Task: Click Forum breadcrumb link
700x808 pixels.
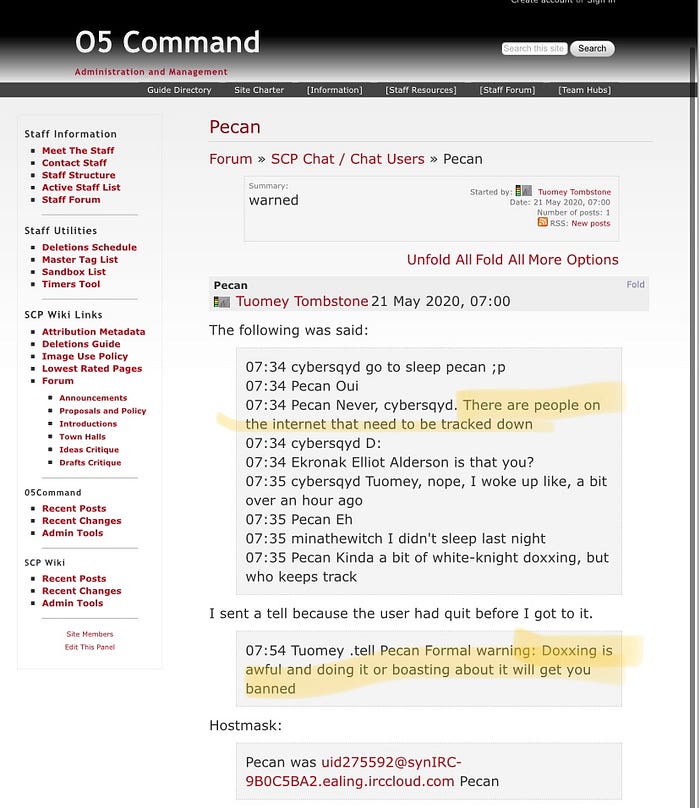Action: coord(230,159)
